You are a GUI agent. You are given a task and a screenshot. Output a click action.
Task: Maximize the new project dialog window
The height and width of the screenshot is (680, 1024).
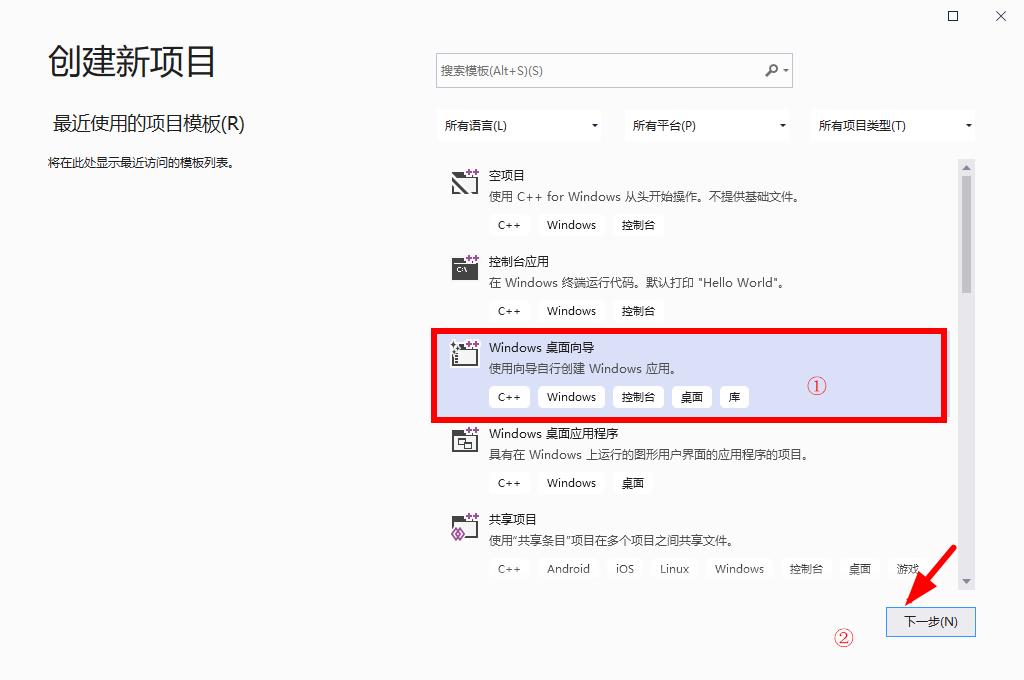[953, 16]
